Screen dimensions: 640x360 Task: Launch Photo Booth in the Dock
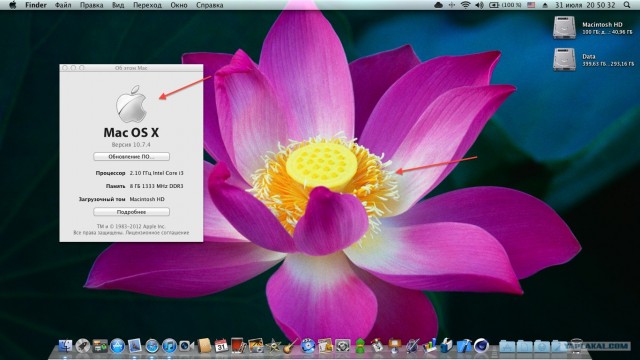point(238,345)
